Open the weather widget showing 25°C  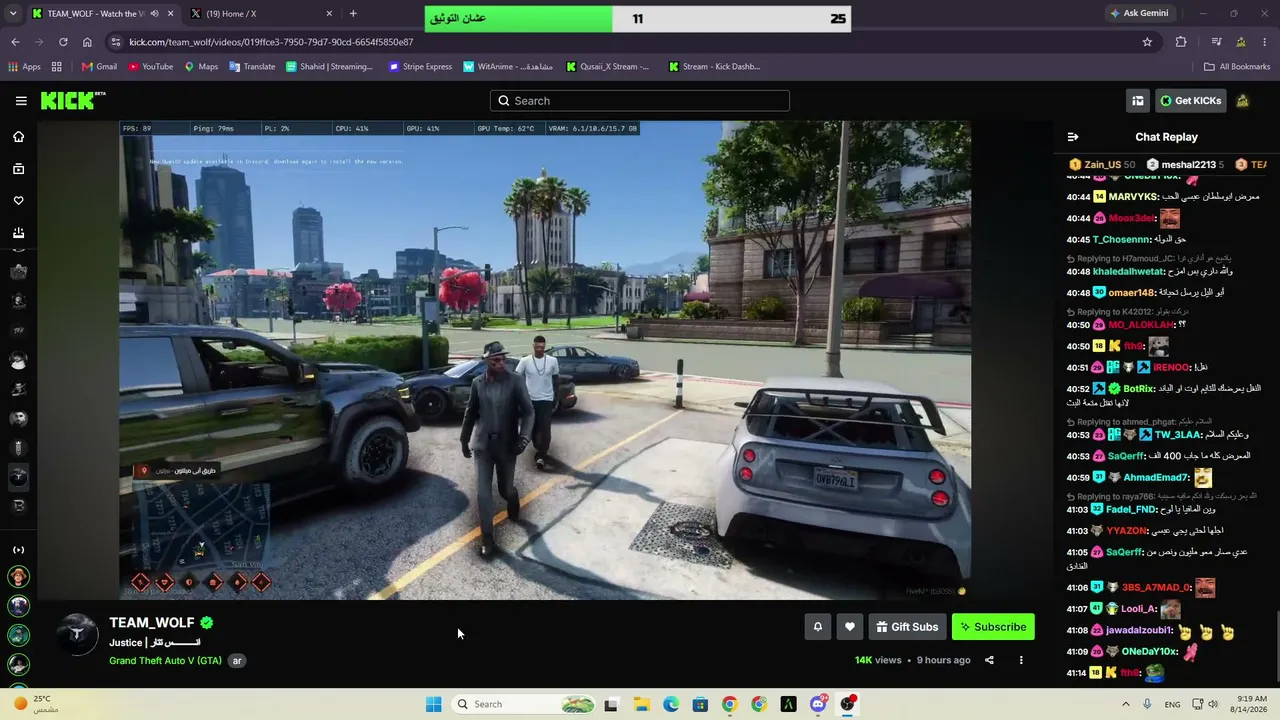[x=35, y=704]
